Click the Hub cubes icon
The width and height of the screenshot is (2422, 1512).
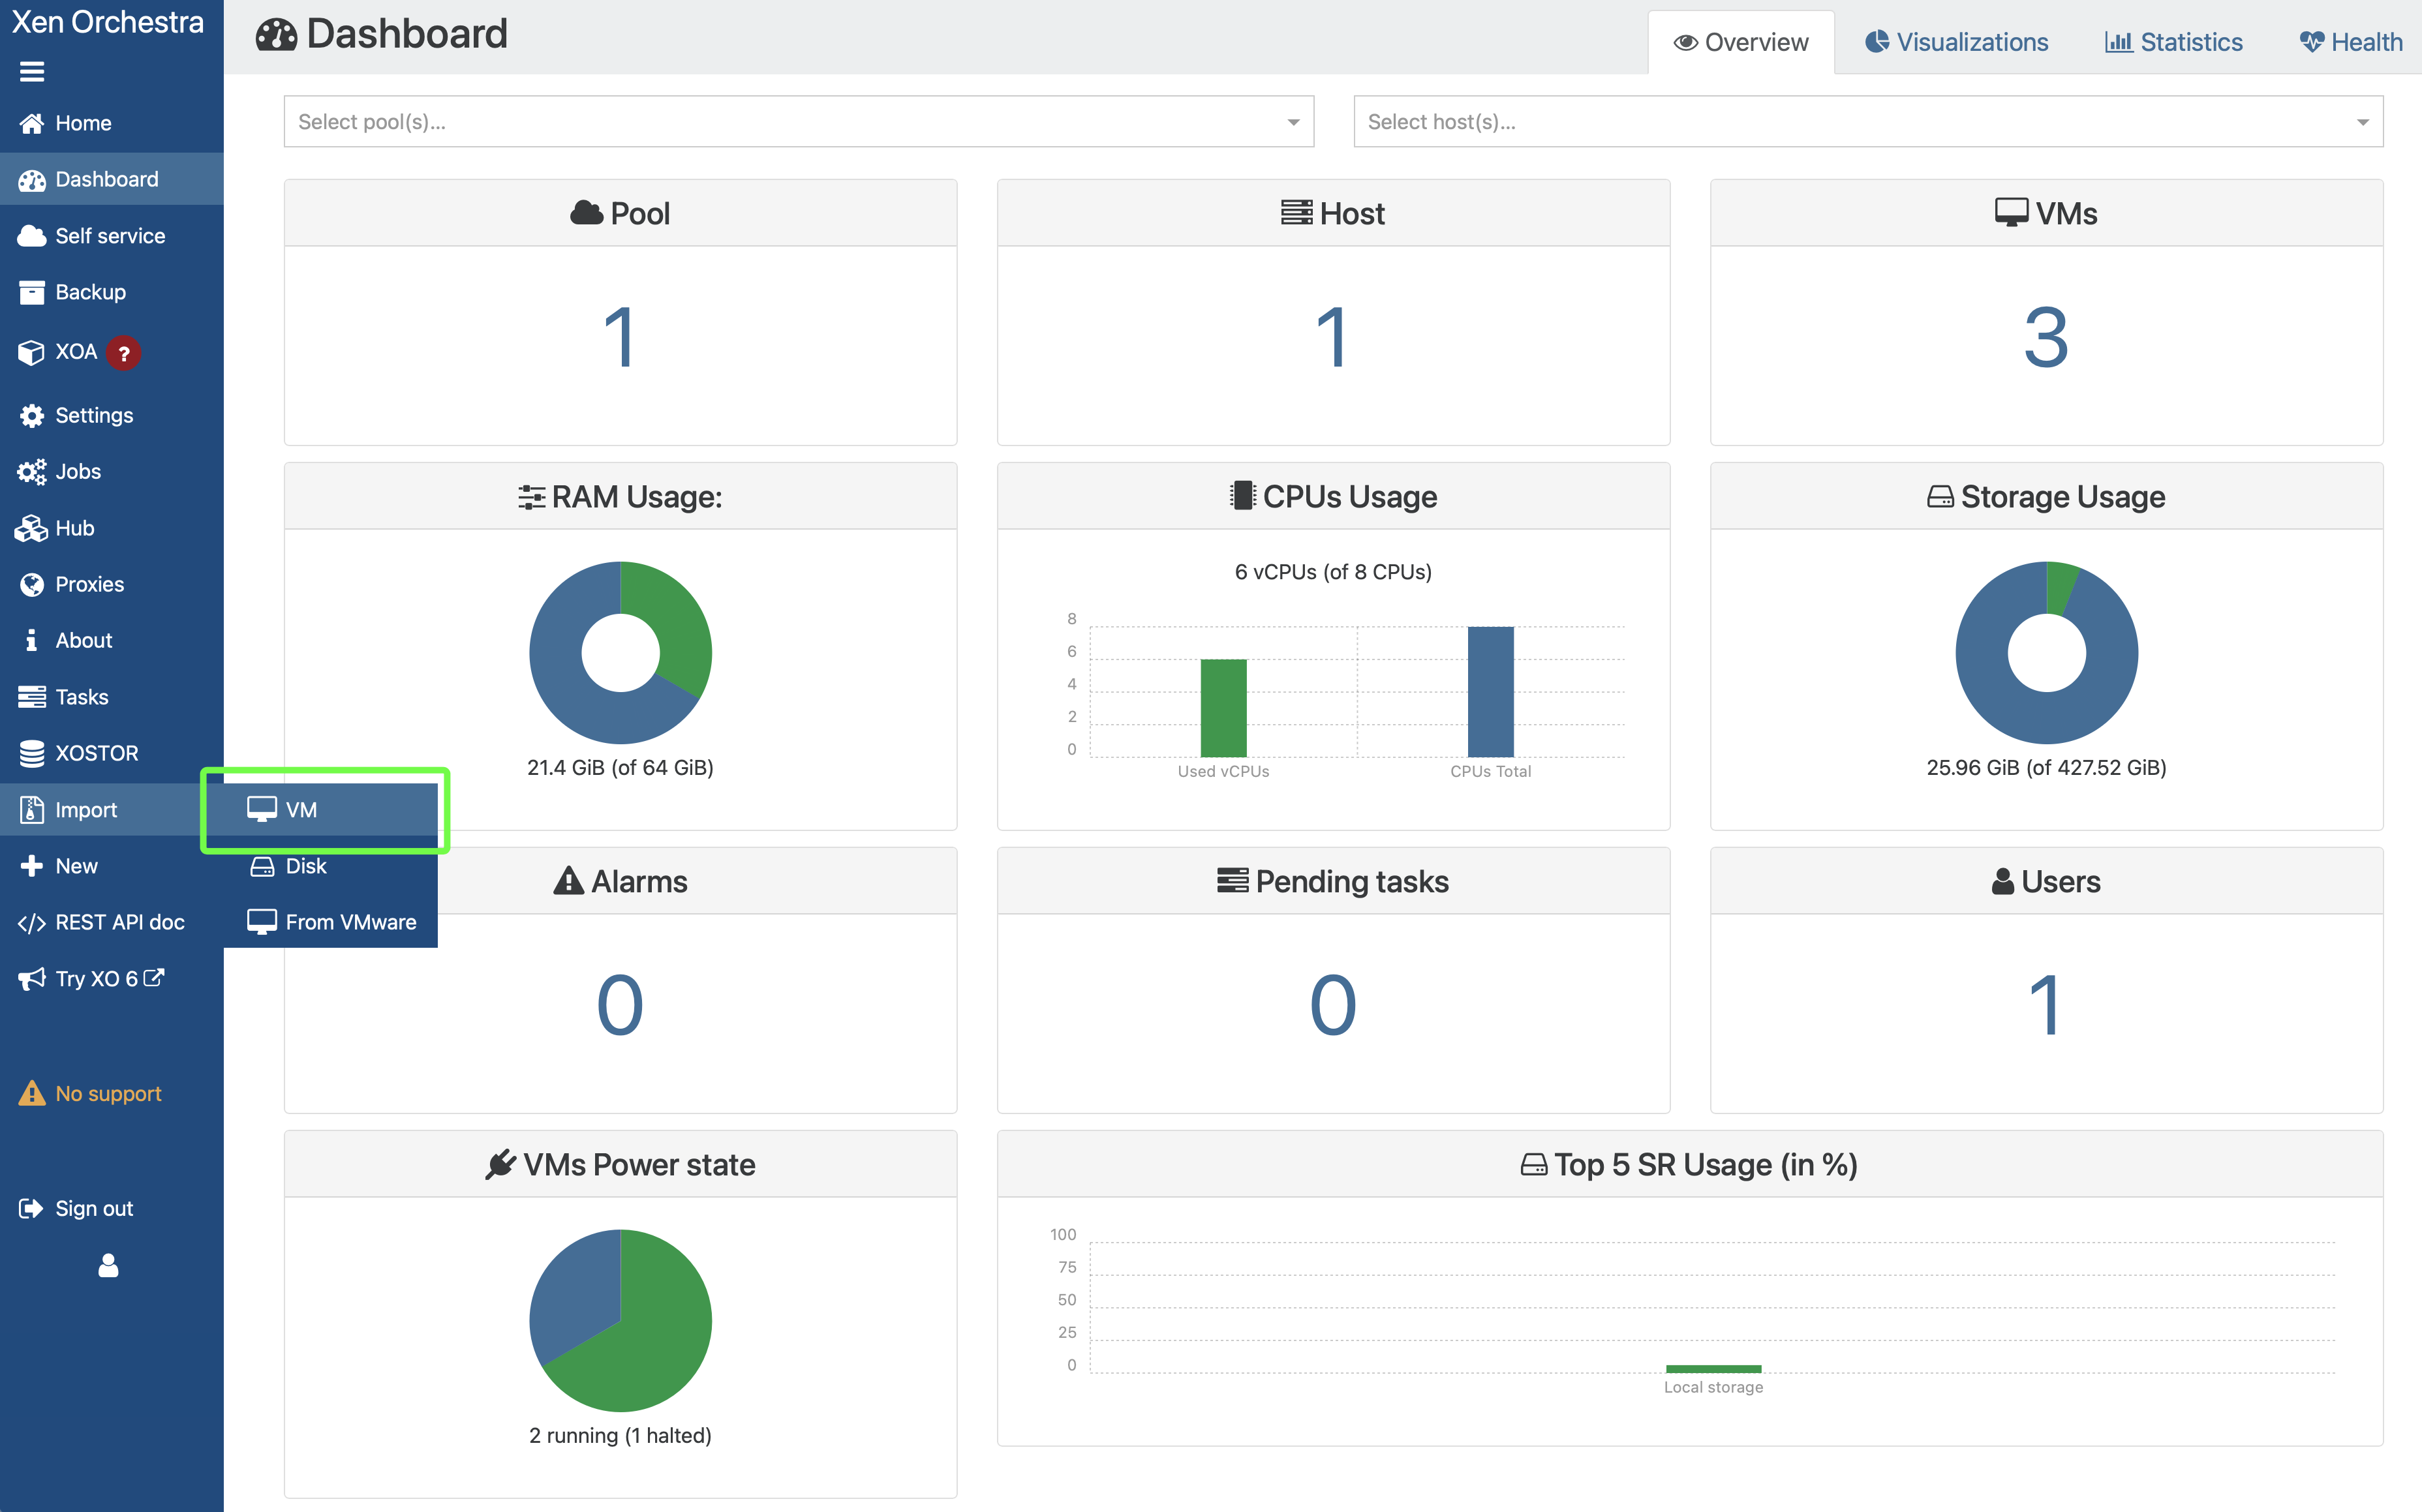[32, 528]
